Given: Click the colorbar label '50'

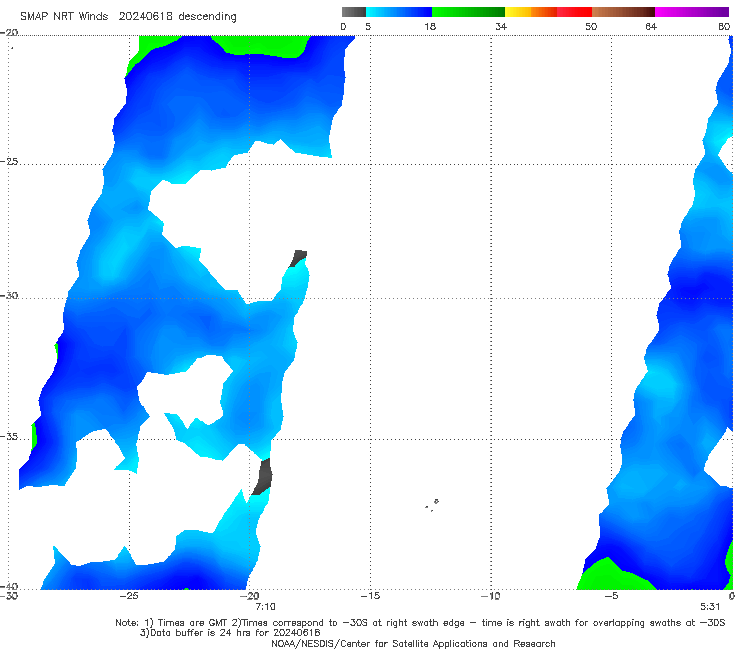Looking at the screenshot, I should 591,26.
